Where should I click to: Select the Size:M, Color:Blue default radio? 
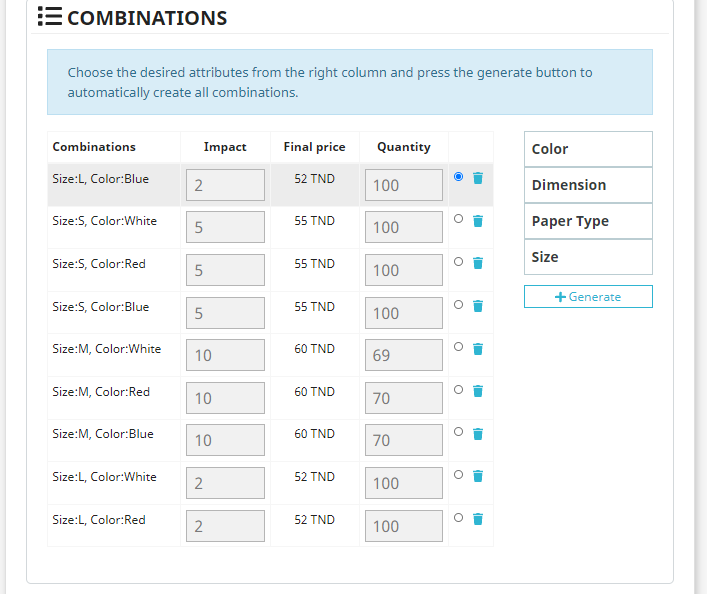click(458, 432)
